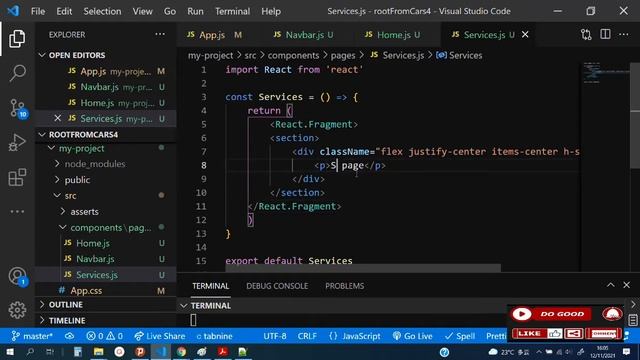
Task: Expand the Timeline section
Action: tap(42, 320)
